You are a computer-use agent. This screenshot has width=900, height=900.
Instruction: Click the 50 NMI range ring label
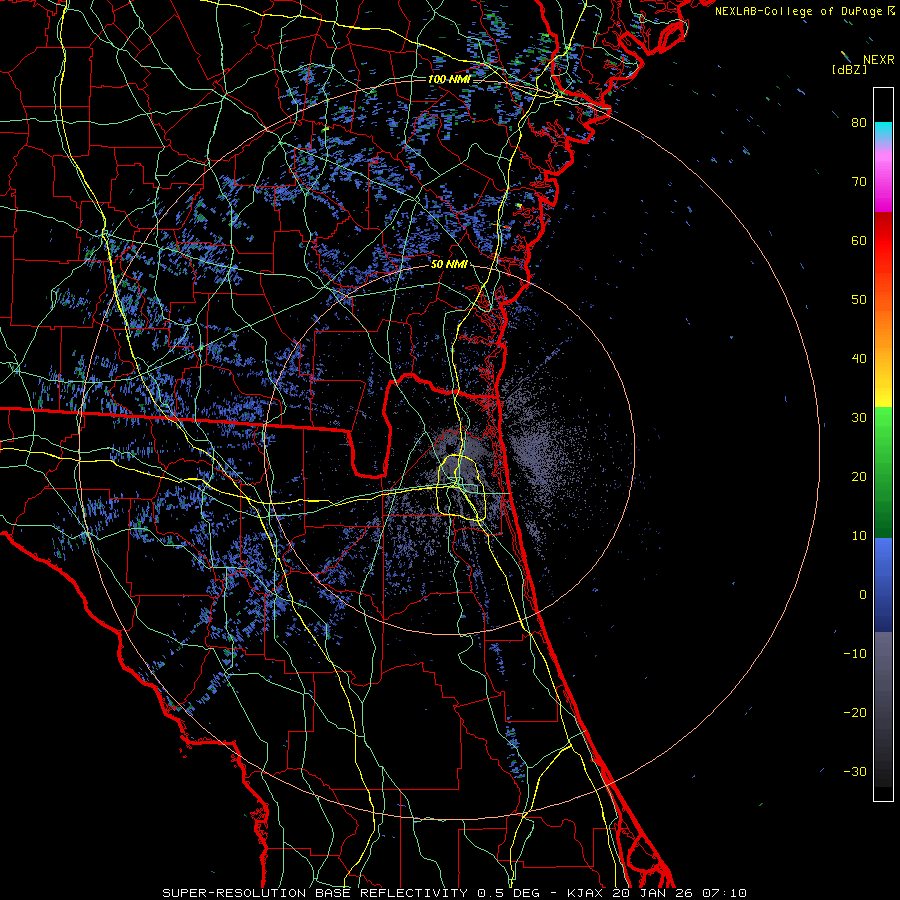coord(449,265)
